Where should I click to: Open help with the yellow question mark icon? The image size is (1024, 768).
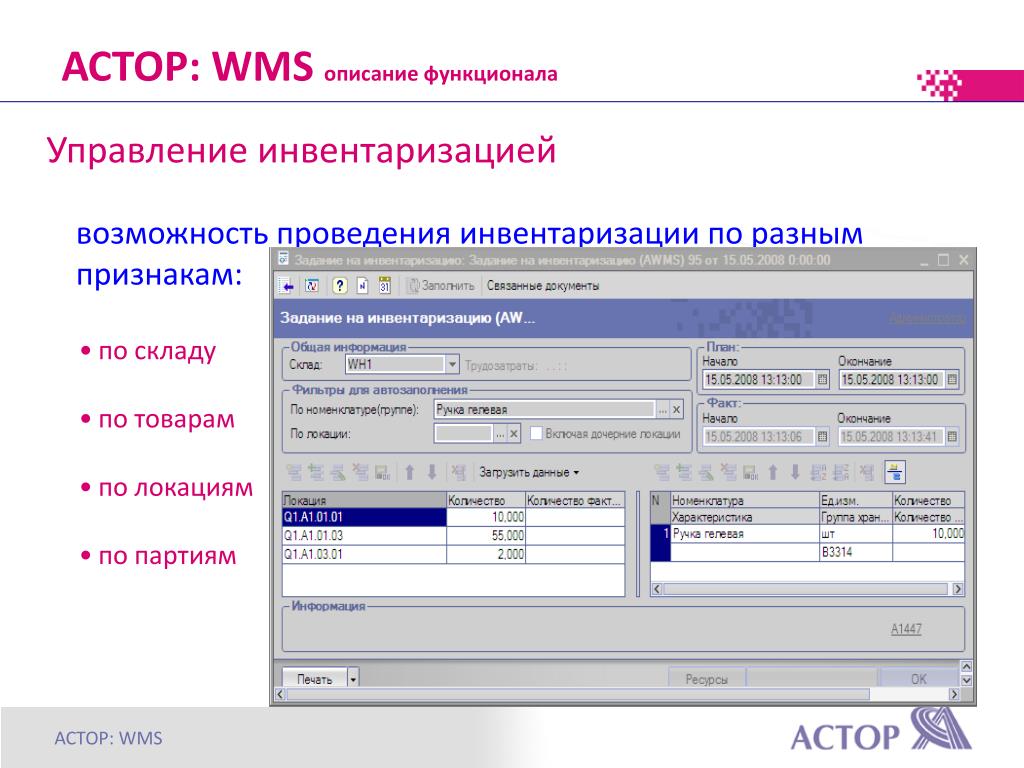339,286
